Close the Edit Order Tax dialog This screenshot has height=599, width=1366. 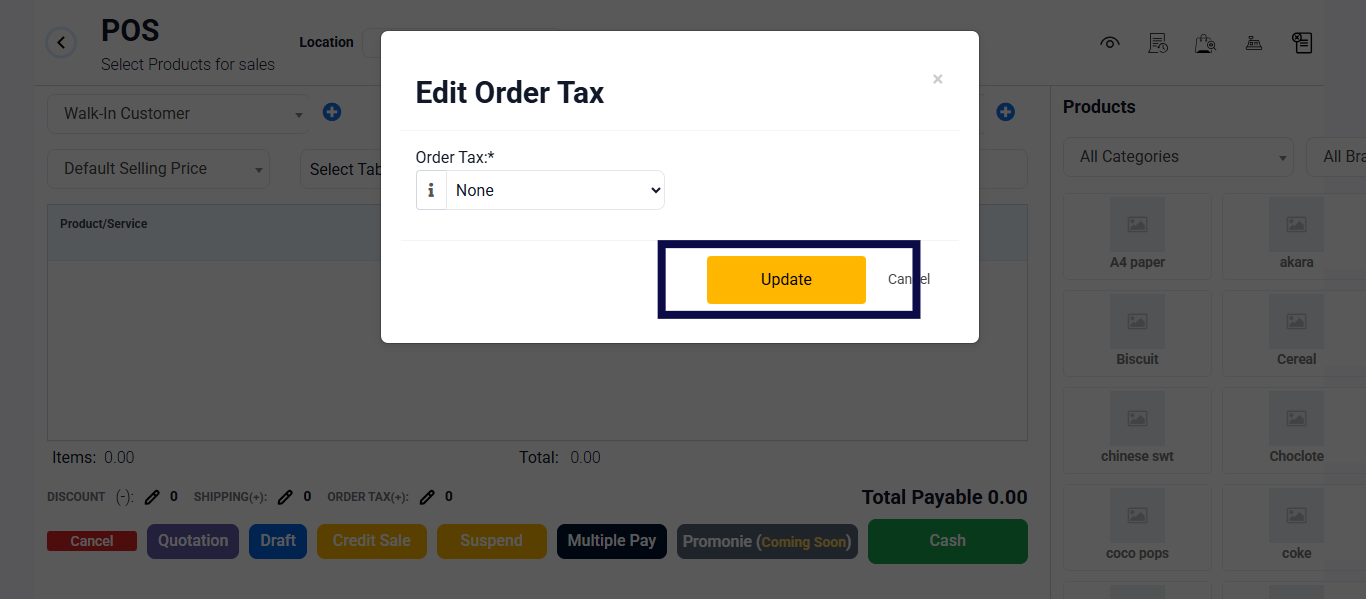pyautogui.click(x=937, y=79)
